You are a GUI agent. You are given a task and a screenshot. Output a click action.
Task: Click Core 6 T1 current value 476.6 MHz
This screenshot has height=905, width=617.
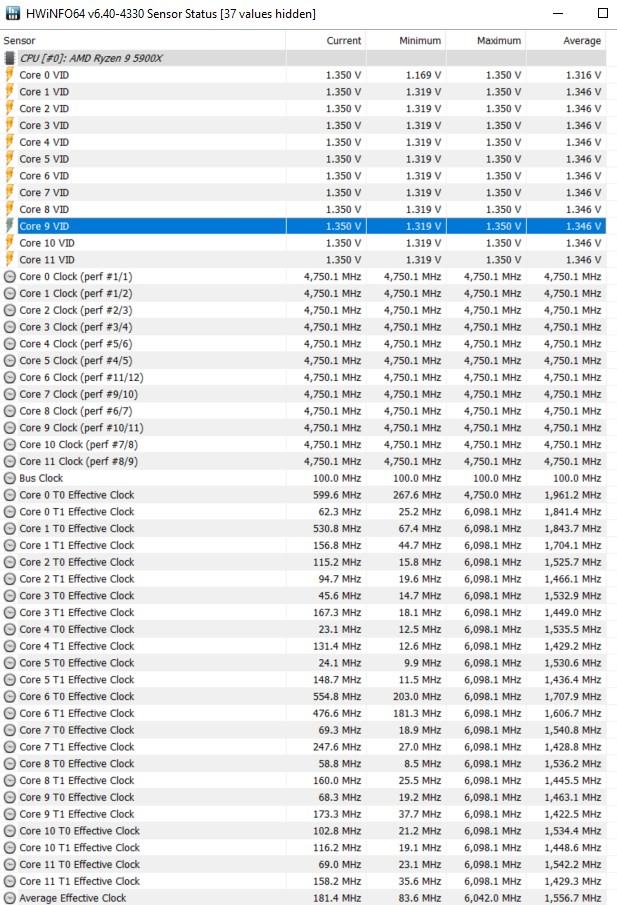[337, 713]
